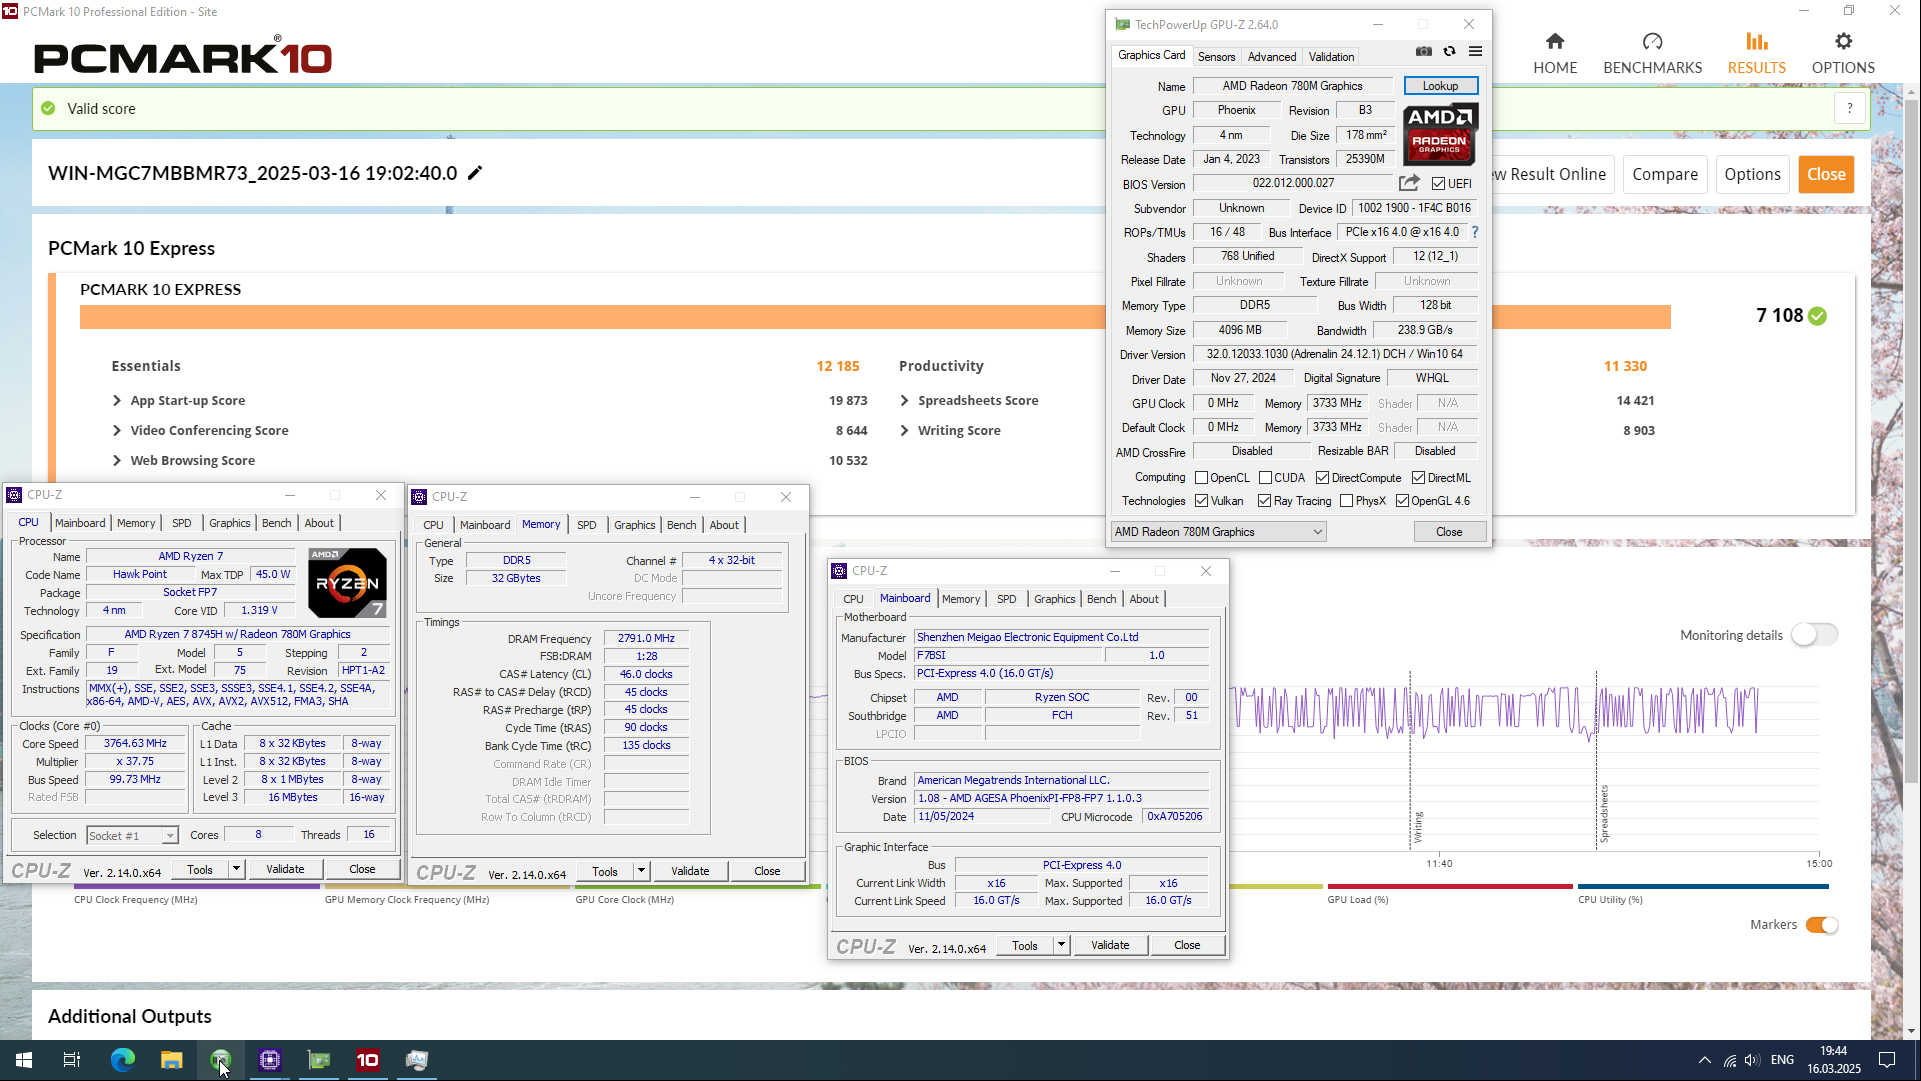
Task: Toggle the DirectML checkbox
Action: click(x=1418, y=478)
